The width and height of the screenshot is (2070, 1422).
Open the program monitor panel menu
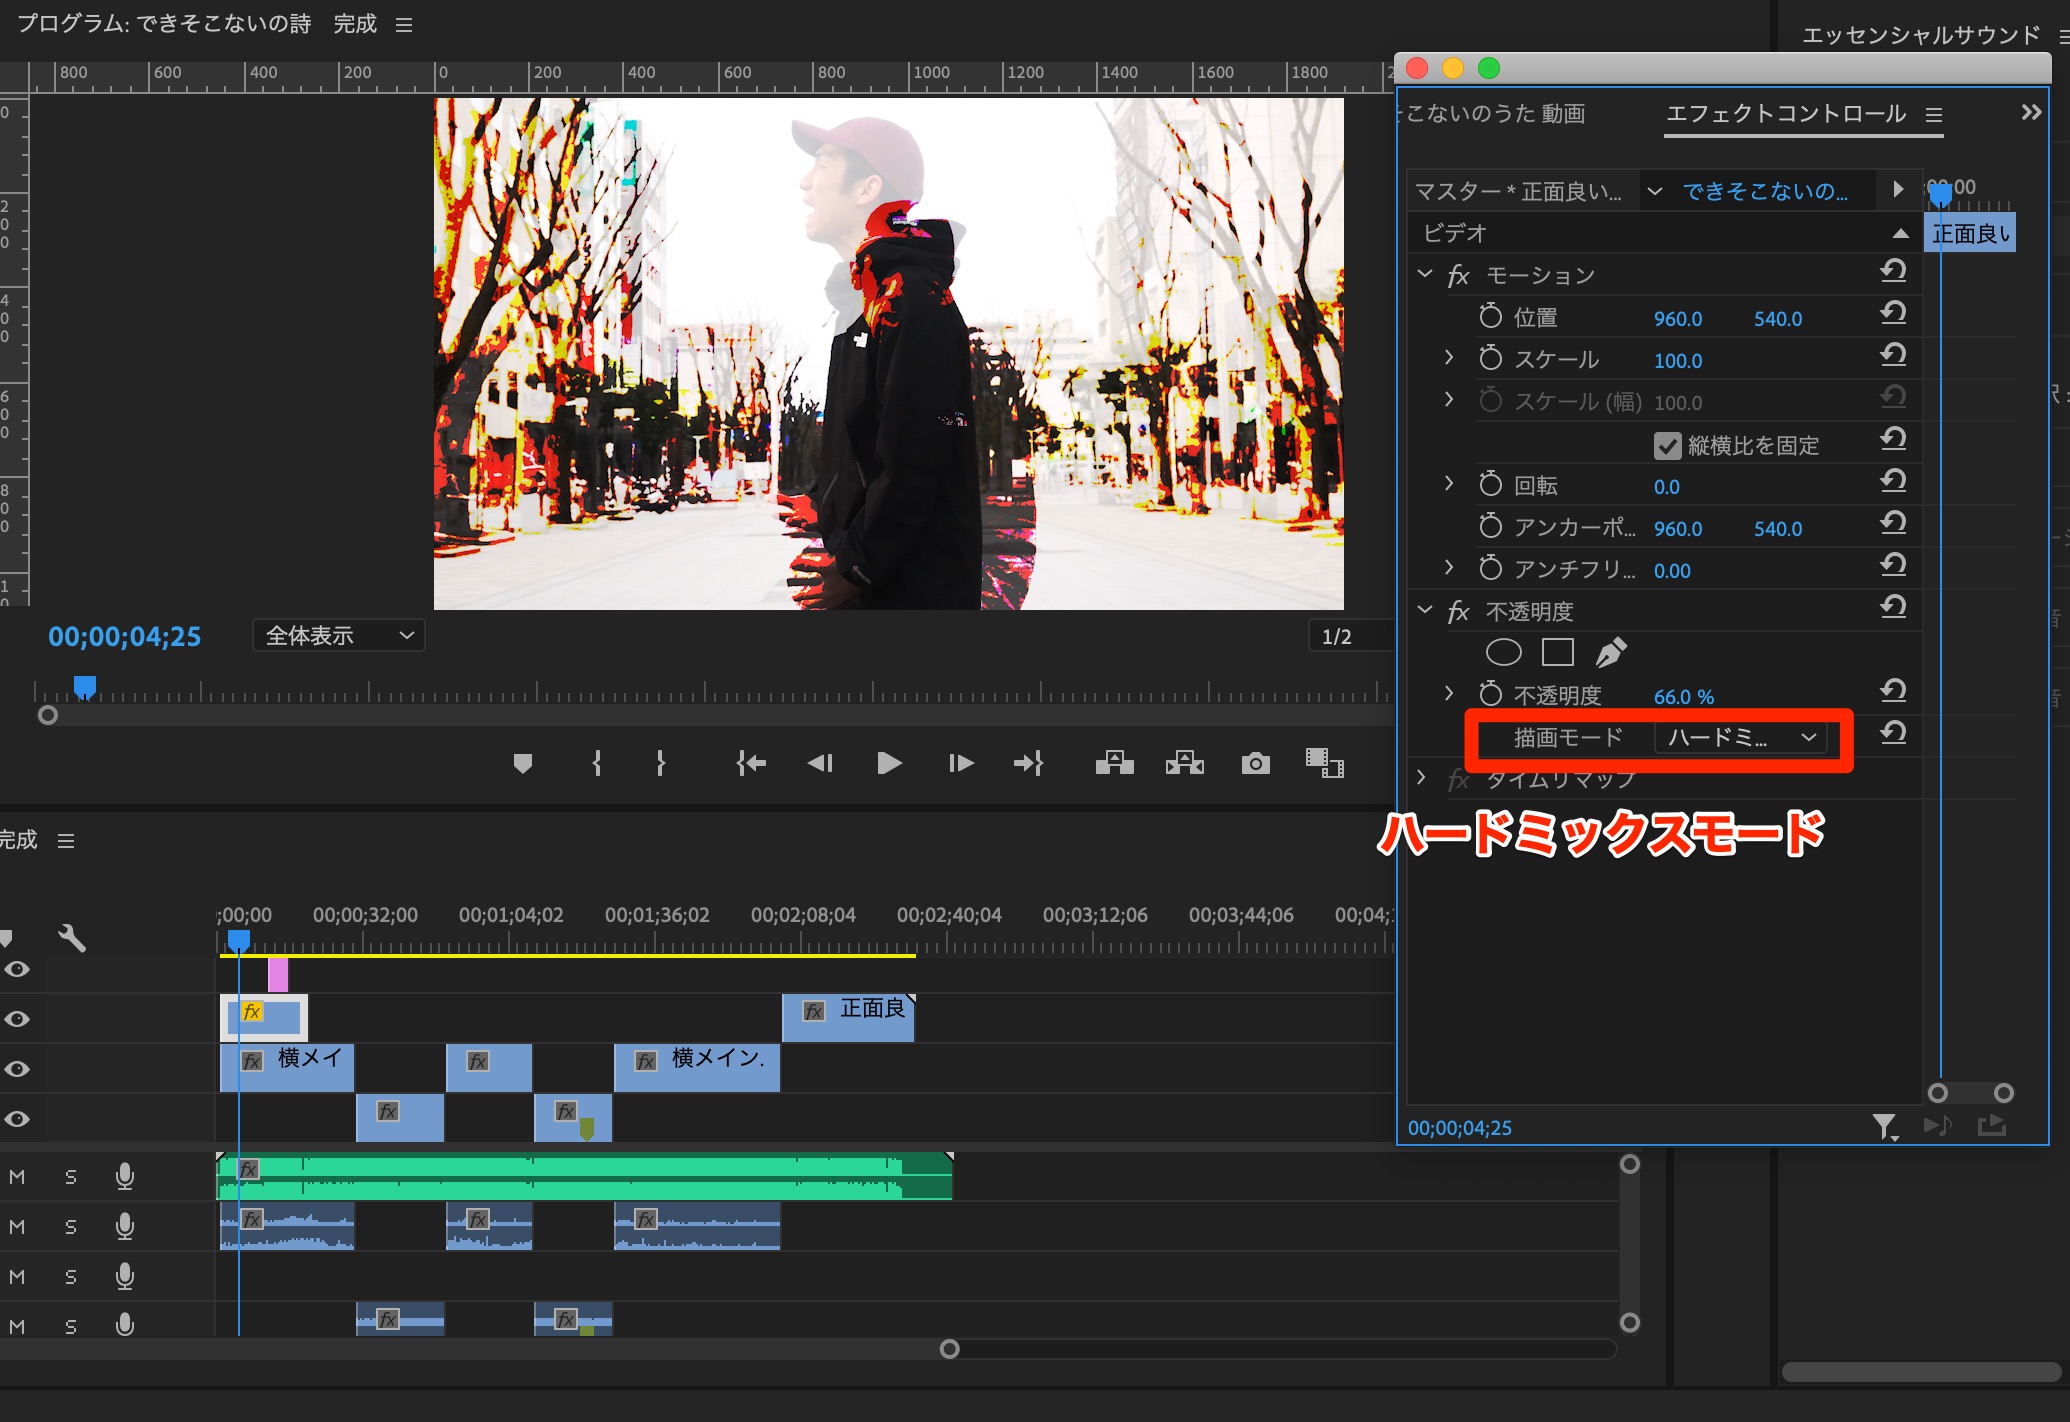[404, 25]
